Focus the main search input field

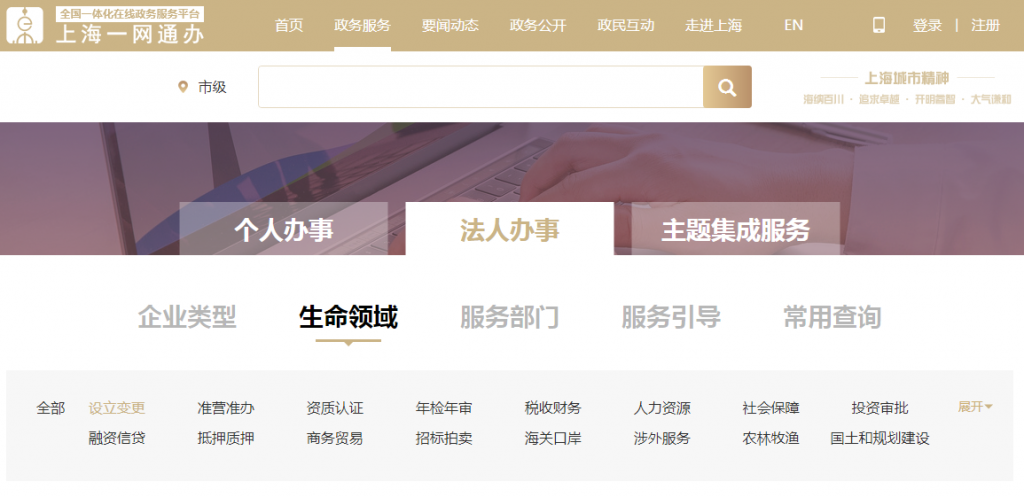click(480, 87)
